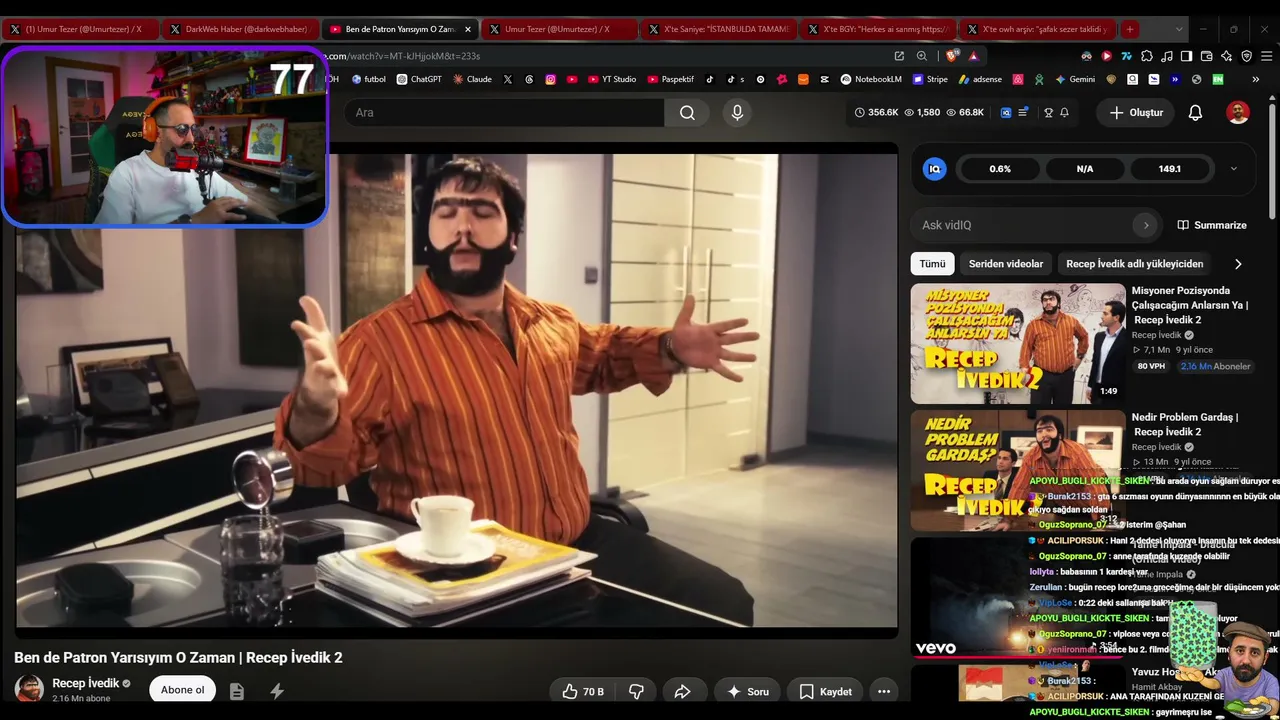Viewport: 1280px width, 720px height.
Task: Dislike the video
Action: 636,691
